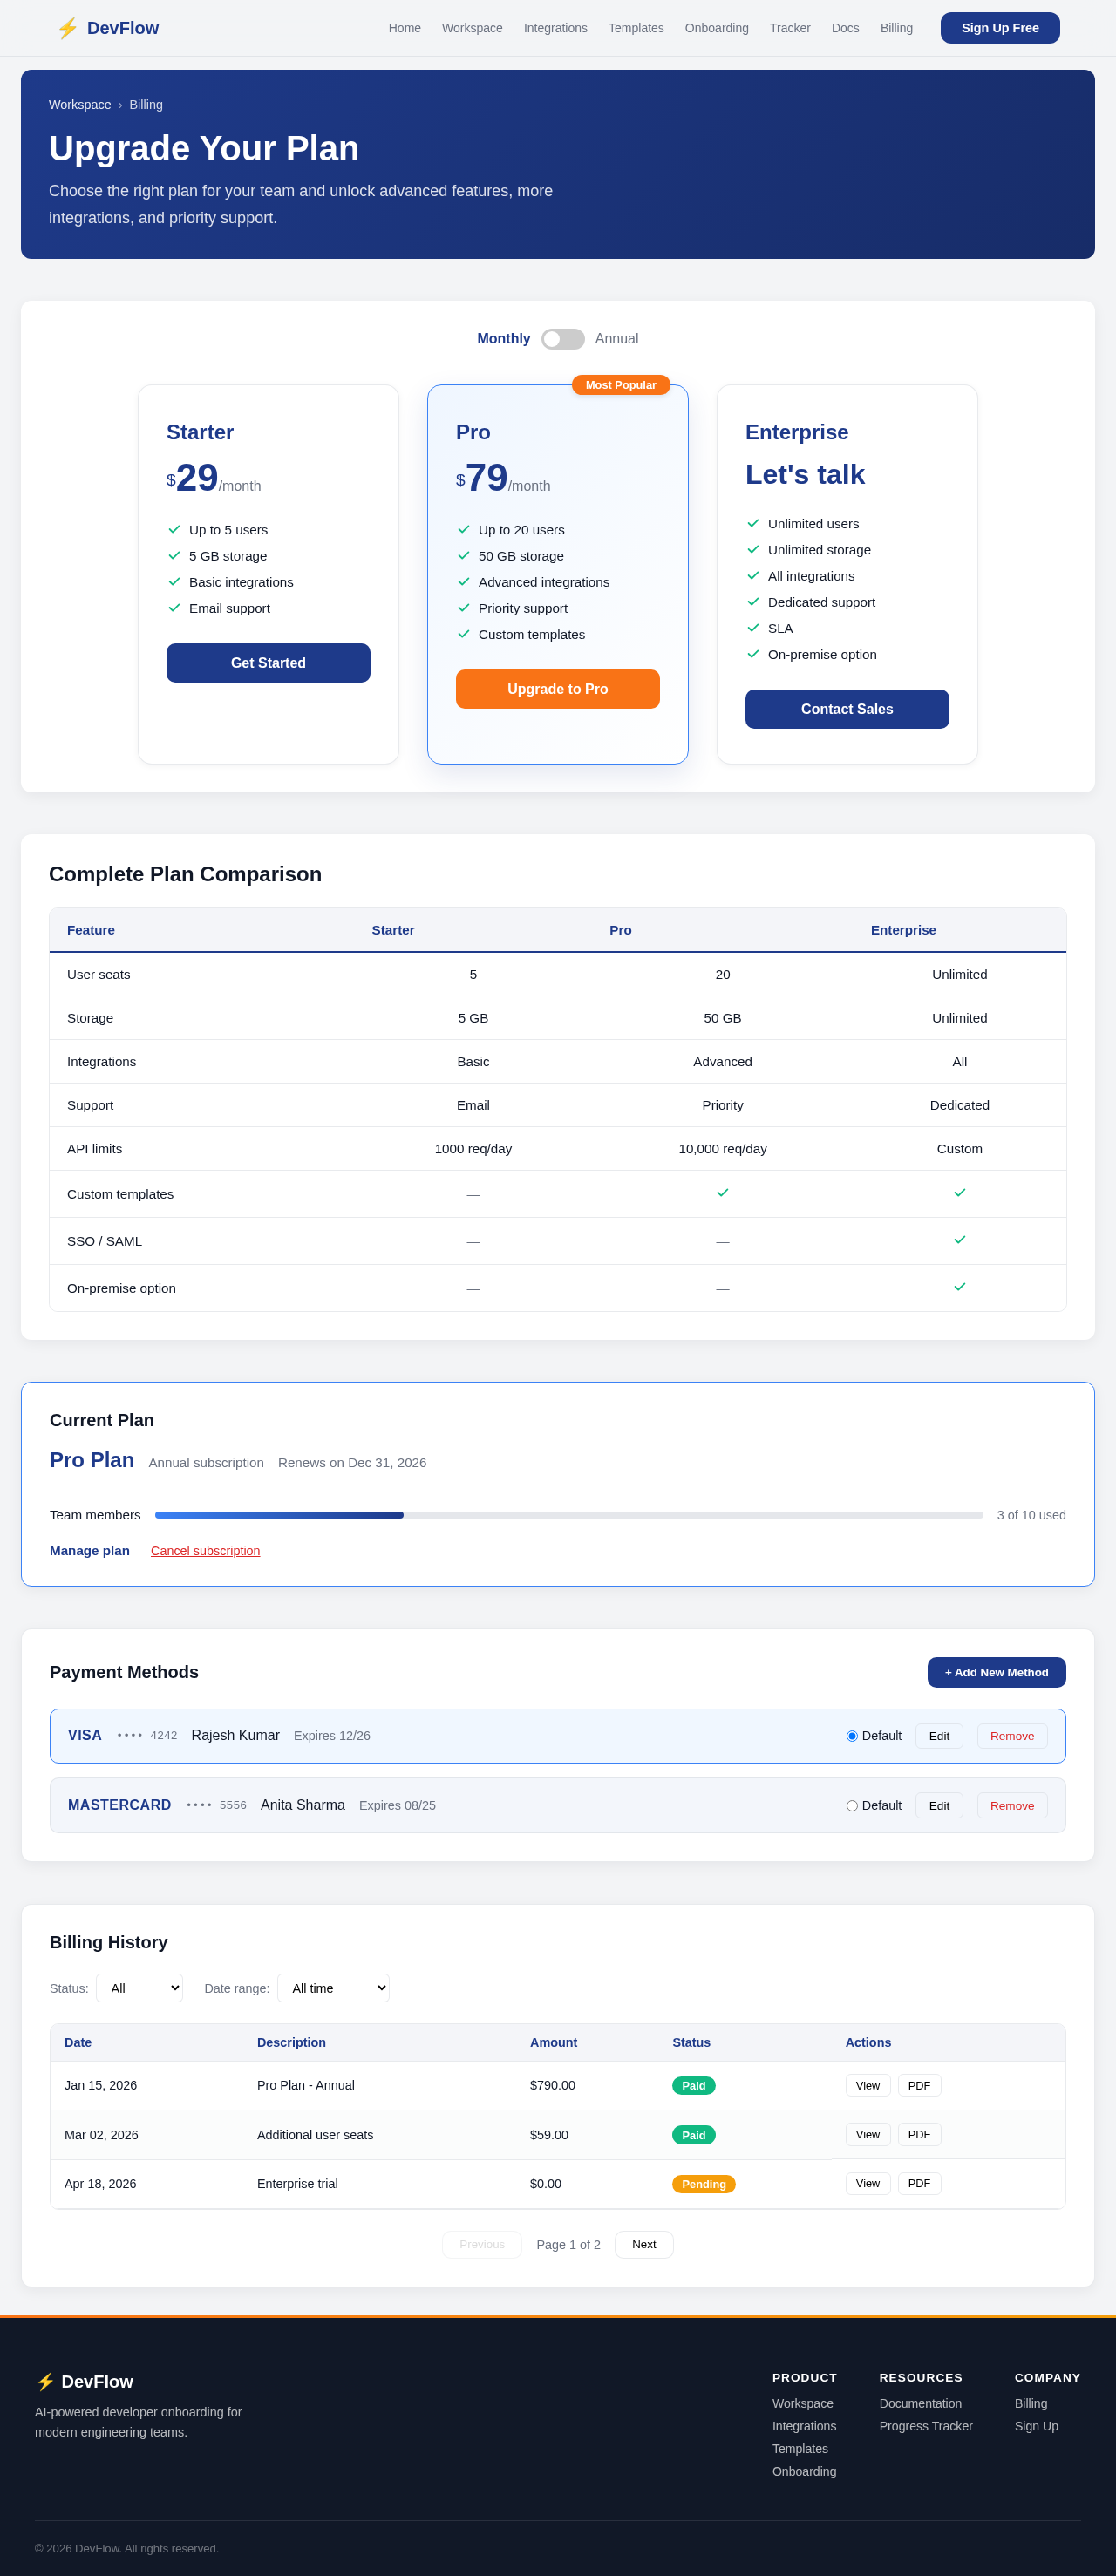Click the Cancel subscription link
The image size is (1116, 2576).
(x=205, y=1551)
